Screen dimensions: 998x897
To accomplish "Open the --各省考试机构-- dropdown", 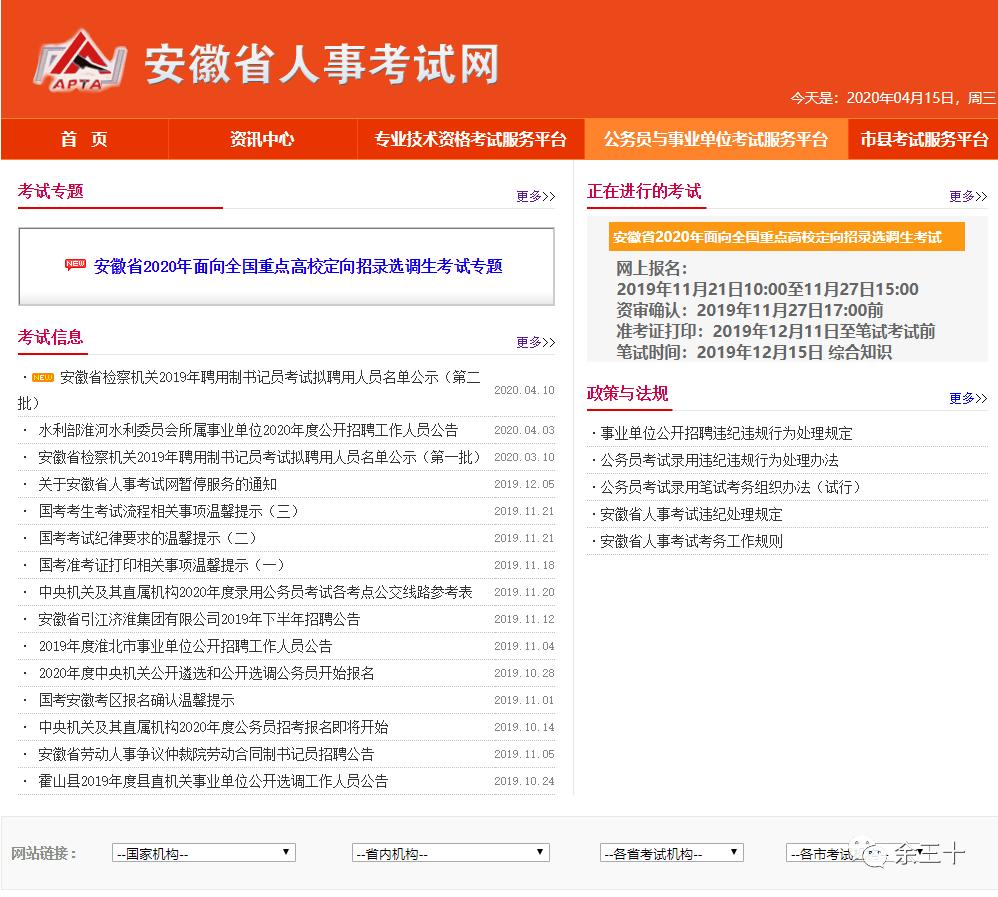I will pos(670,852).
